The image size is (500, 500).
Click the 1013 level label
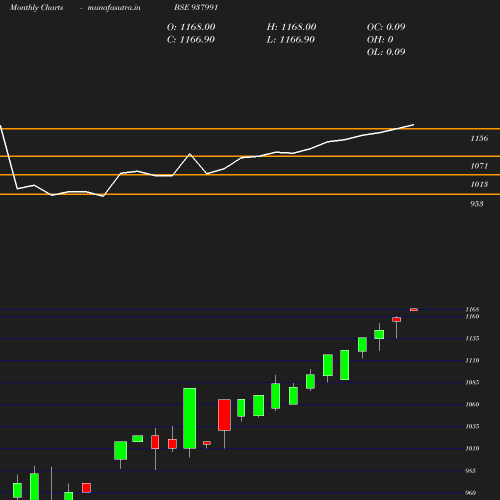[479, 184]
